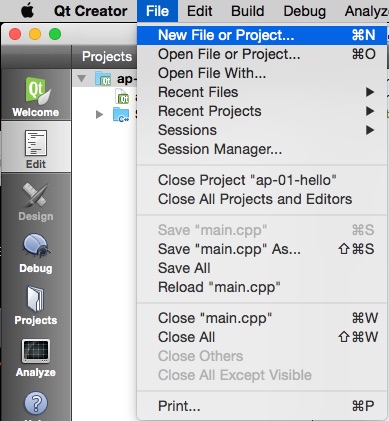Screen dimensions: 389x421
Task: Select the .pro project file in tree
Action: coord(122,97)
